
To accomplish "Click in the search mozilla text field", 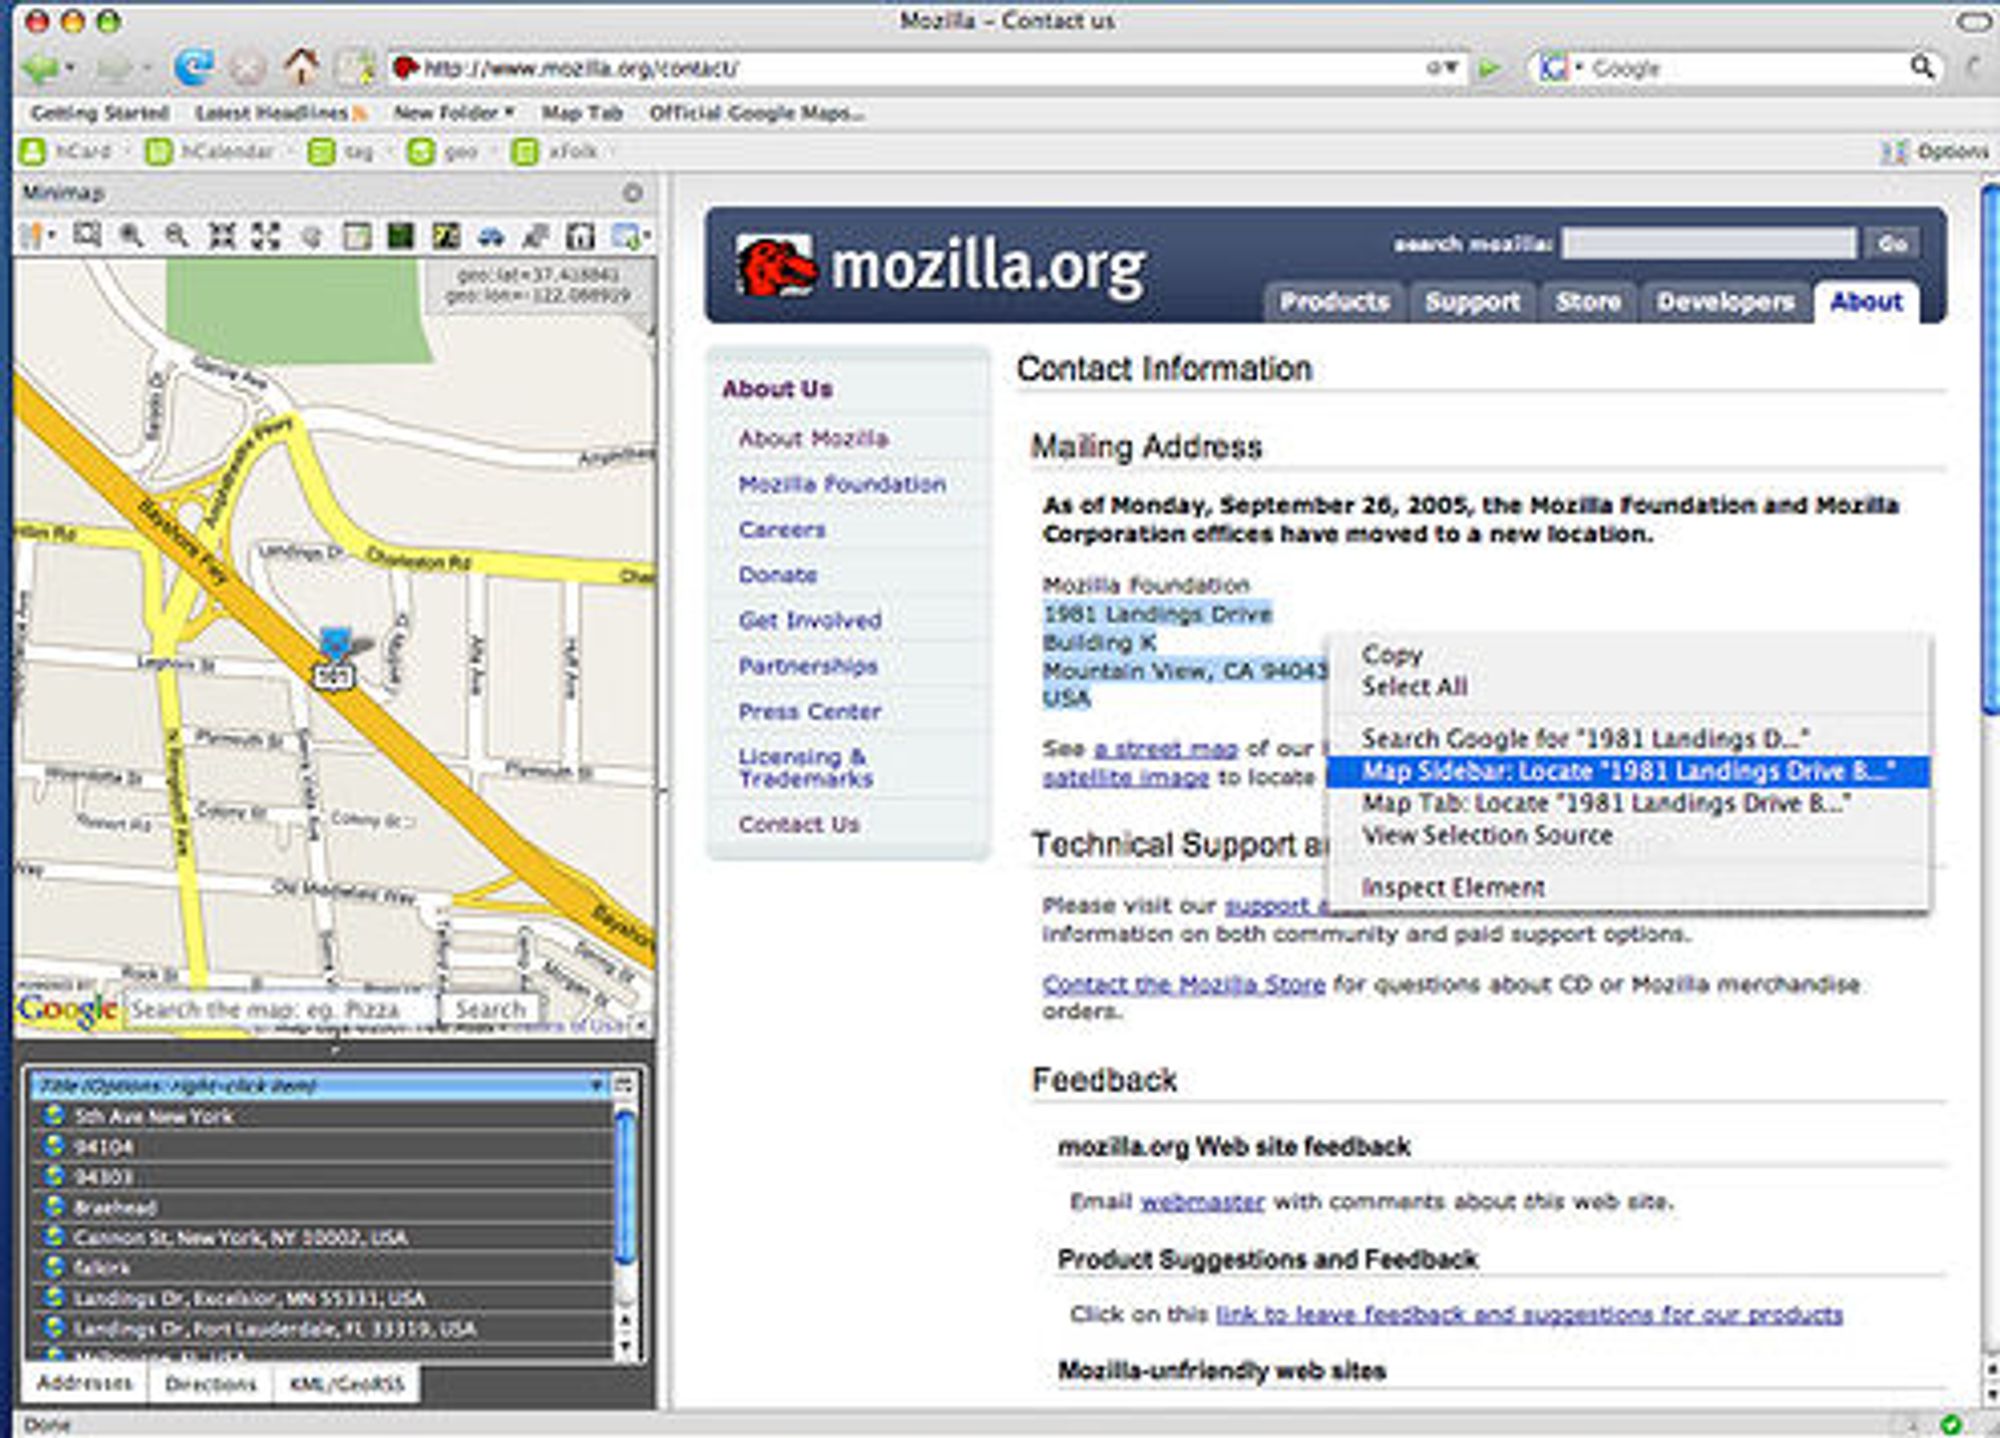I will [1709, 243].
